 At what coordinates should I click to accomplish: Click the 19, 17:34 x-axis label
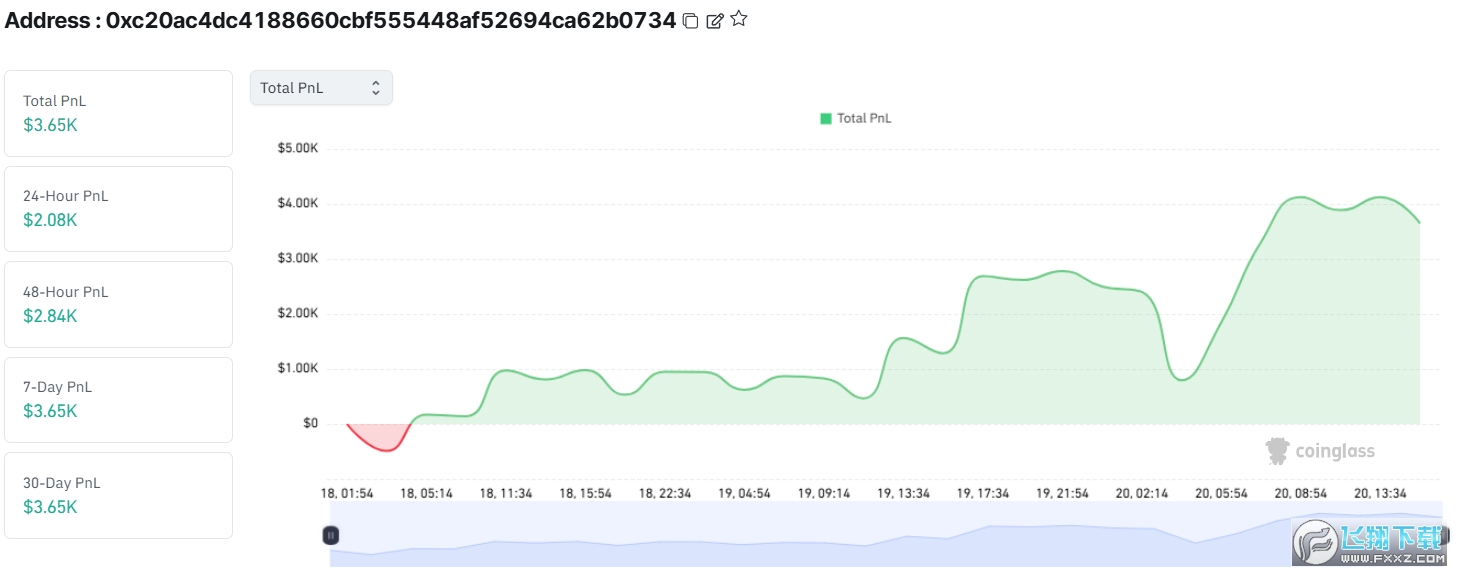pos(983,493)
